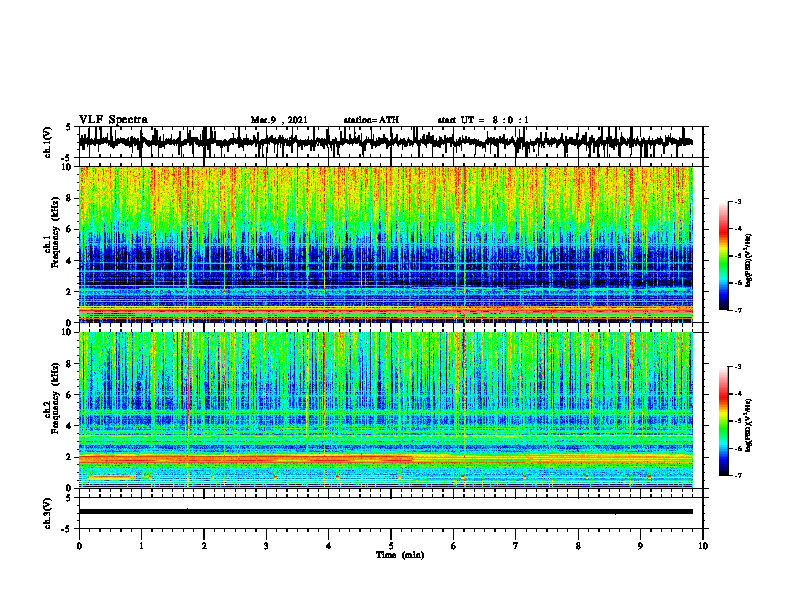Click the "10" label on the time axis
Image resolution: width=792 pixels, height=612 pixels.
pyautogui.click(x=703, y=546)
